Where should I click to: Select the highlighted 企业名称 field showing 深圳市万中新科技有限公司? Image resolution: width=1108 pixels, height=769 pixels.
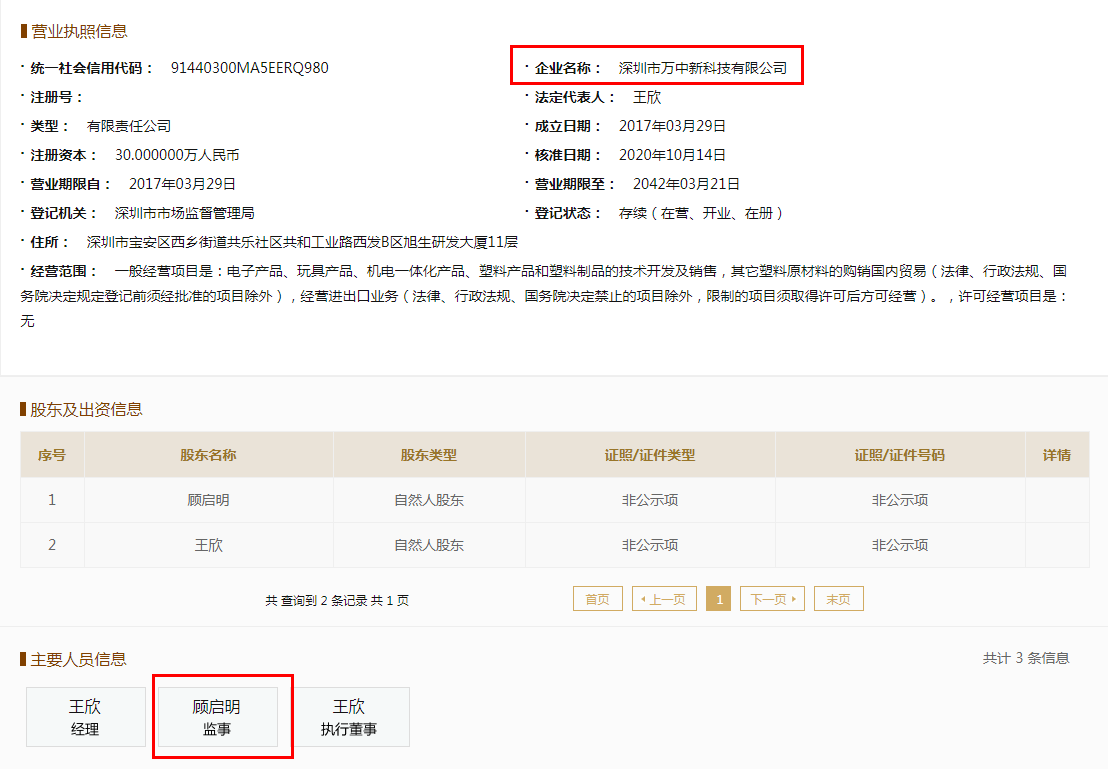(656, 63)
